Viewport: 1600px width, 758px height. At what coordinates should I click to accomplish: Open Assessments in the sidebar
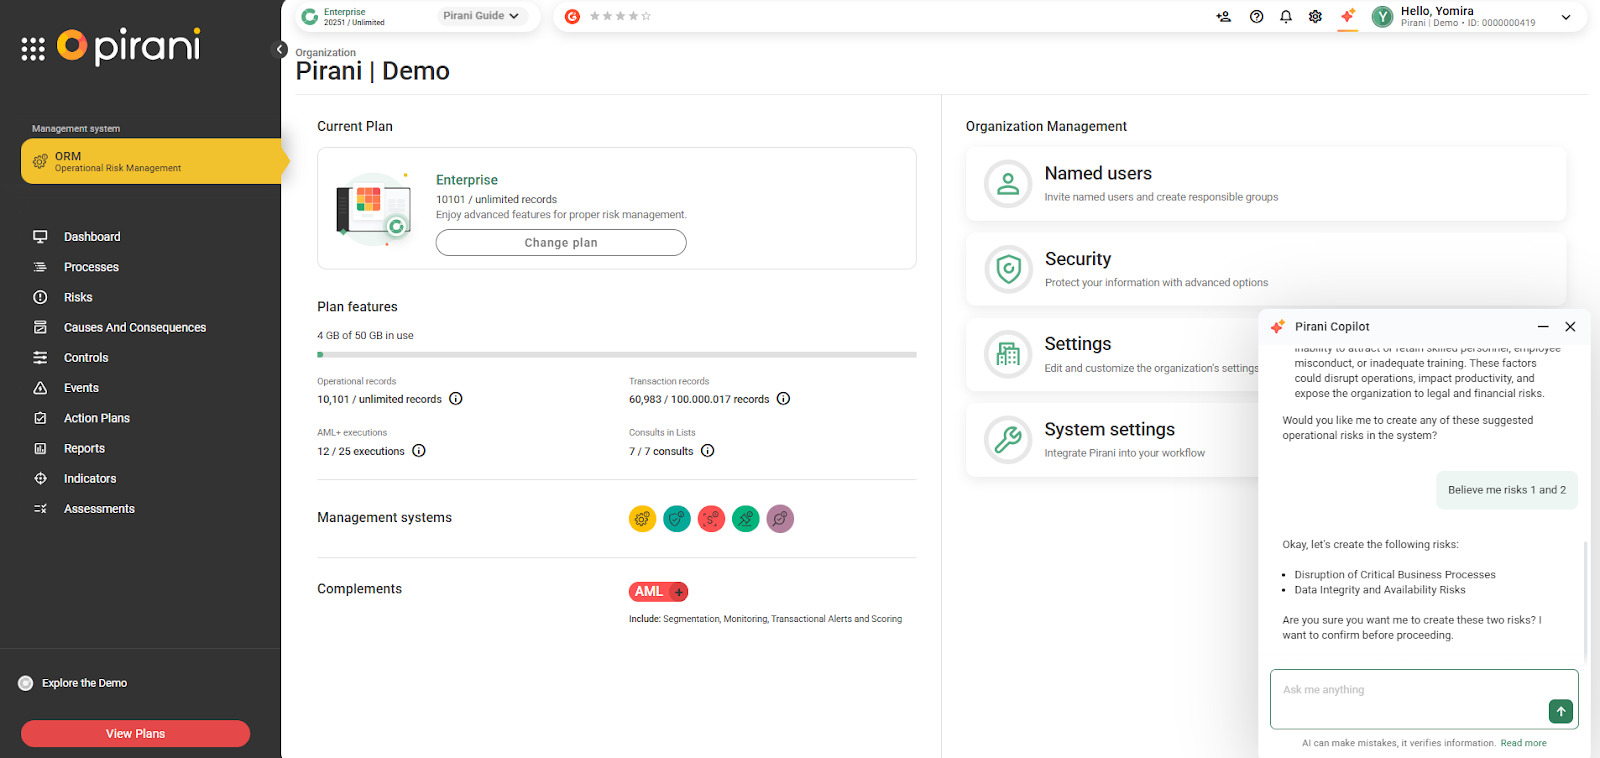pos(99,509)
